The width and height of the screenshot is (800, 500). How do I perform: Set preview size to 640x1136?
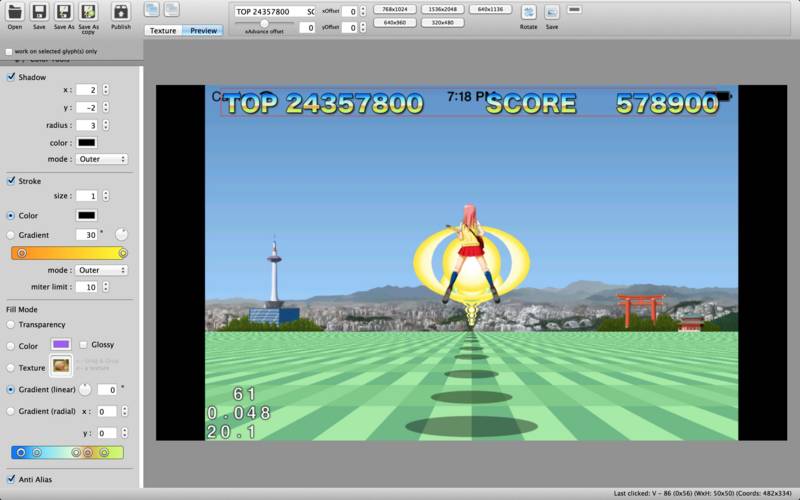(490, 9)
